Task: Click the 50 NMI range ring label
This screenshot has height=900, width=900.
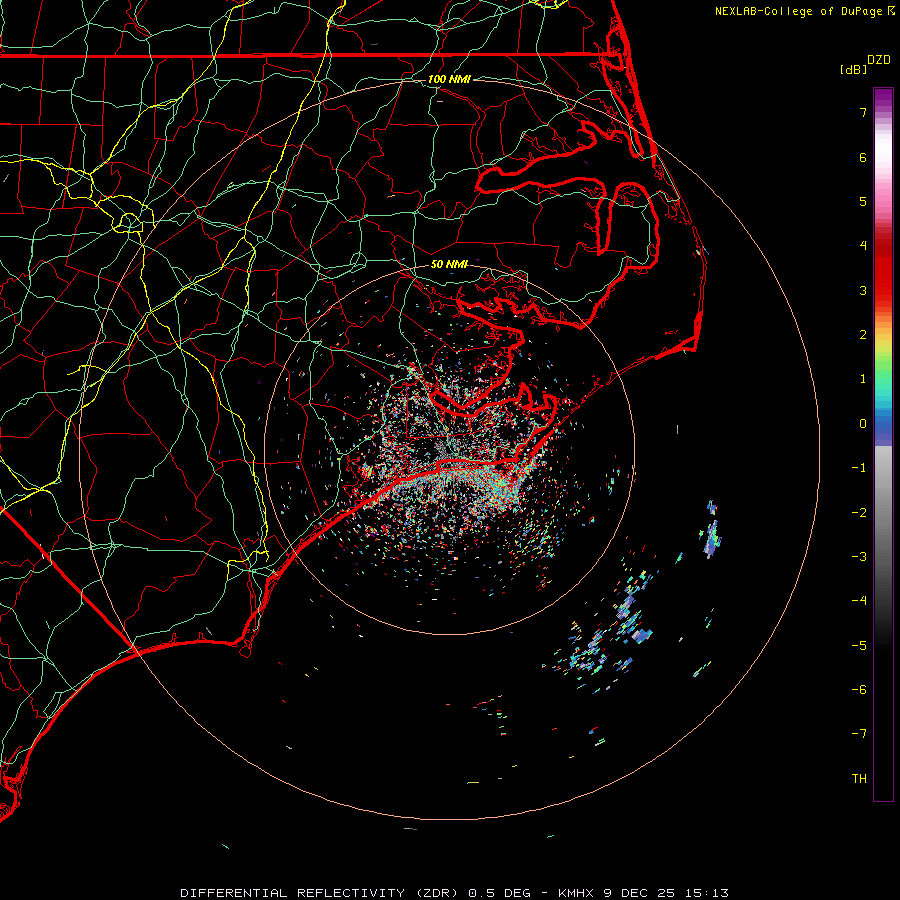Action: pos(449,264)
